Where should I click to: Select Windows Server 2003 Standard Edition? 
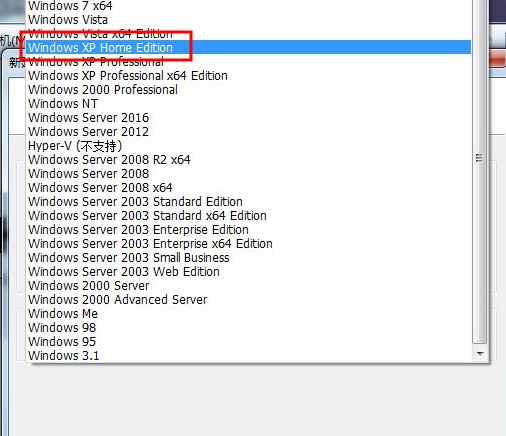pos(249,202)
